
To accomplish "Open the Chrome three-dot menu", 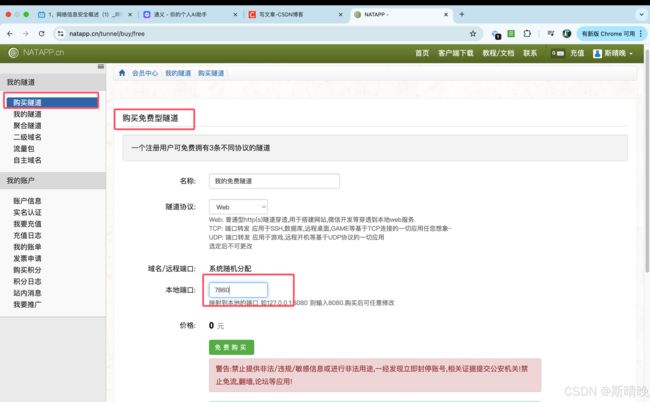I will coord(640,34).
